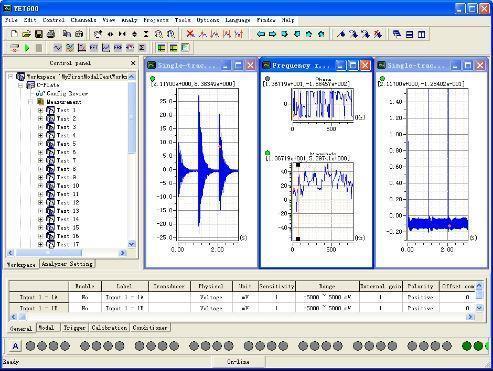Image resolution: width=493 pixels, height=371 pixels.
Task: Click the New file toolbar icon
Action: tap(14, 34)
